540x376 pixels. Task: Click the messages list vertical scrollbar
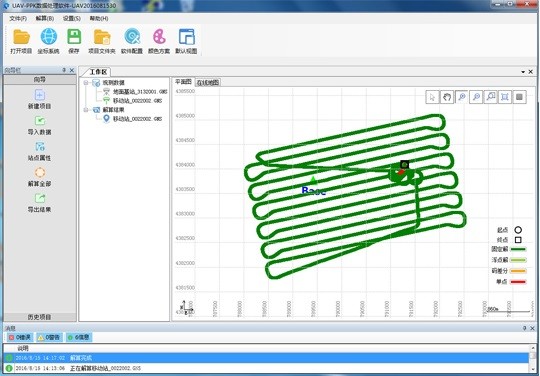click(x=532, y=358)
